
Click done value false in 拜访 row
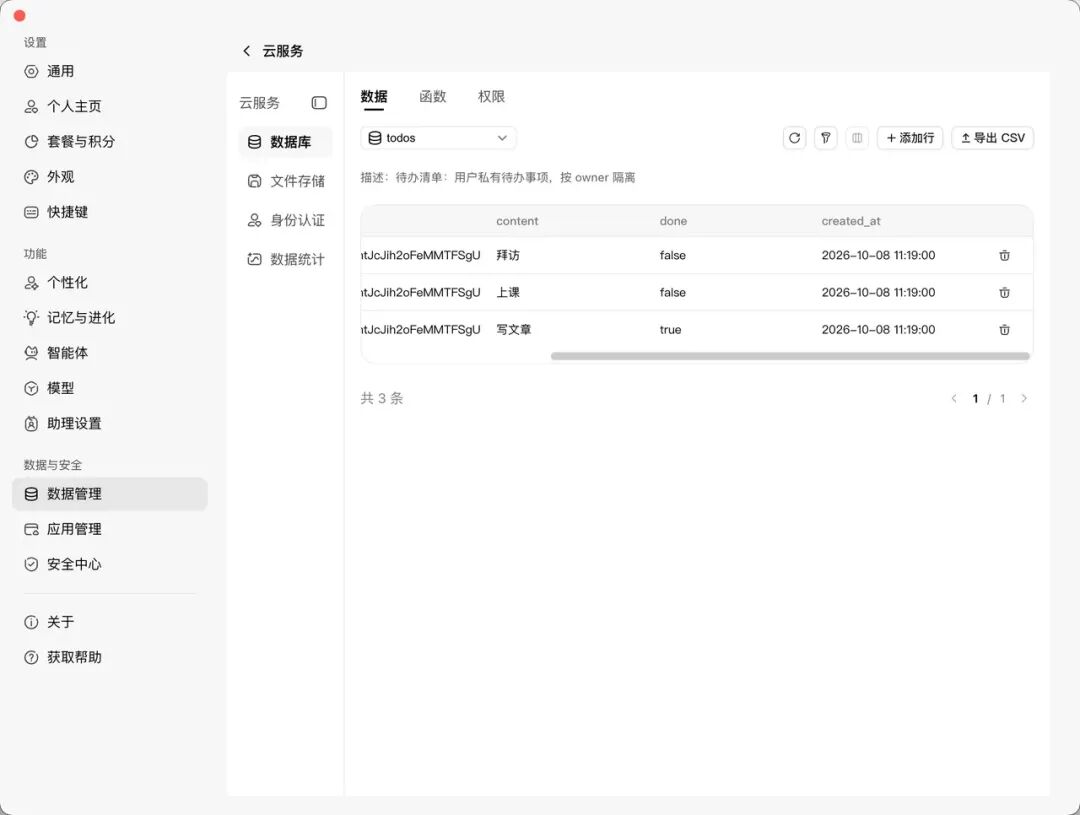672,255
